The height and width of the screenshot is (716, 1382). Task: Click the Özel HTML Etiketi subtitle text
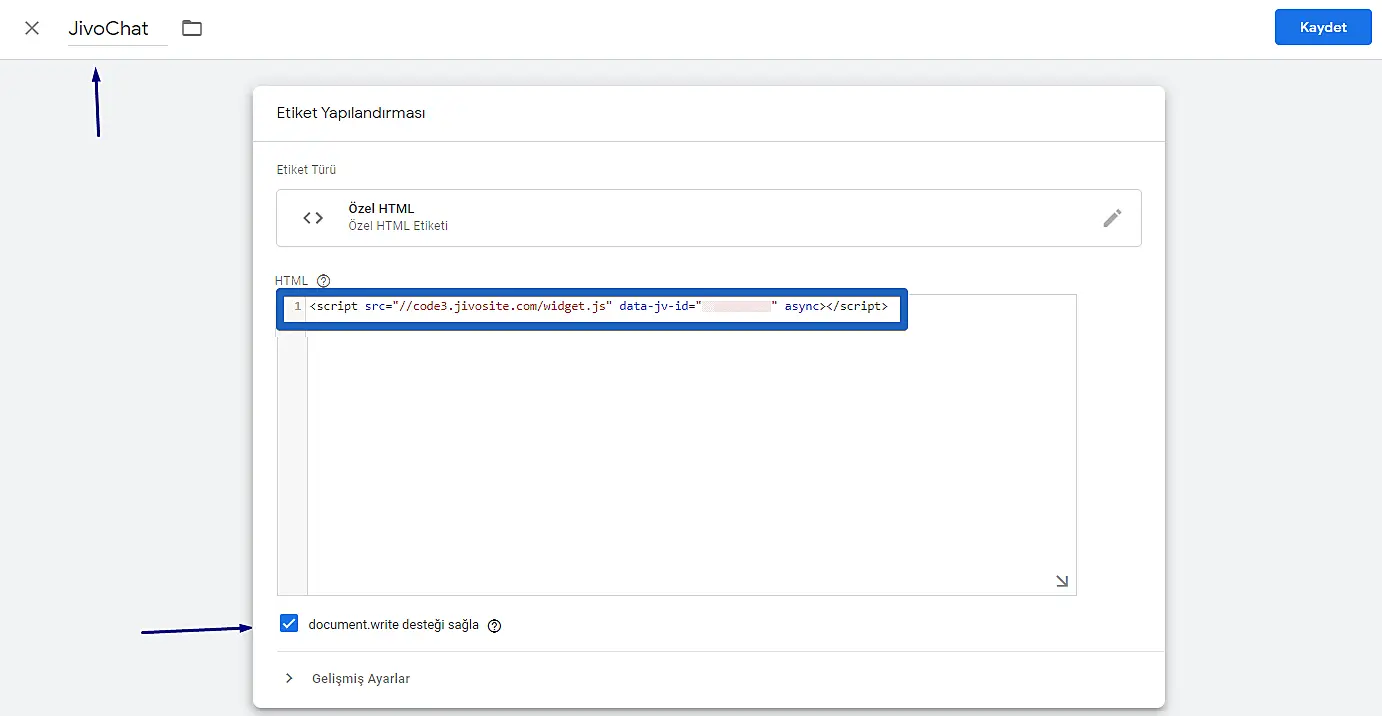point(397,226)
